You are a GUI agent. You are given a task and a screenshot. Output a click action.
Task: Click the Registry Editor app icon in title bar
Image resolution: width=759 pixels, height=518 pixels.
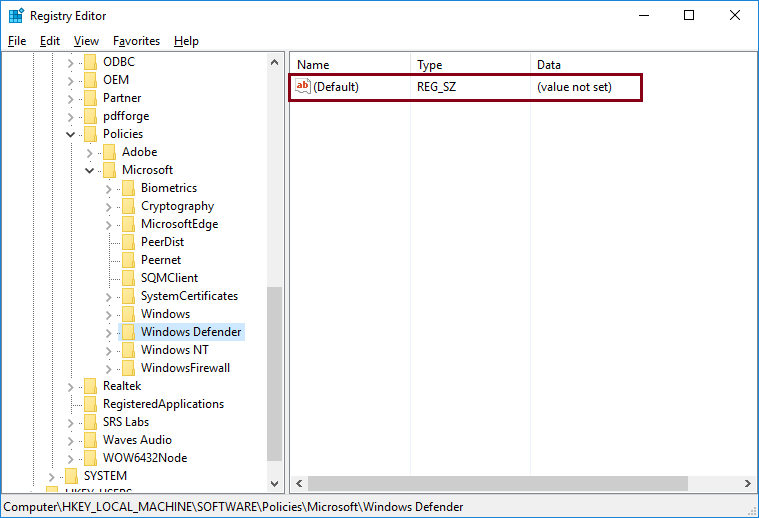pos(16,15)
